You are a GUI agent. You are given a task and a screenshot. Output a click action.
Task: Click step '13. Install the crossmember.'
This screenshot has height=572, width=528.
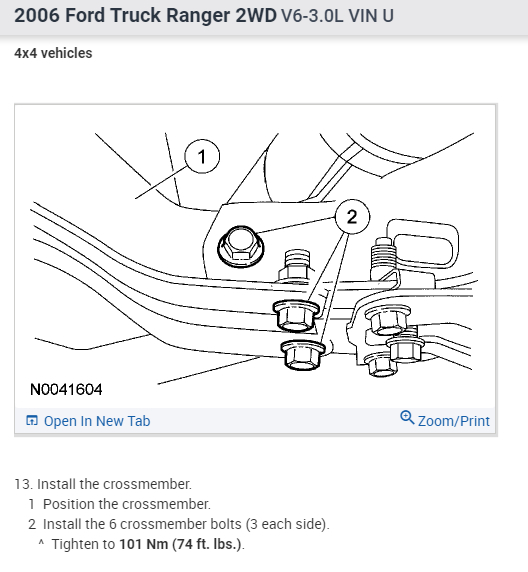[x=103, y=484]
